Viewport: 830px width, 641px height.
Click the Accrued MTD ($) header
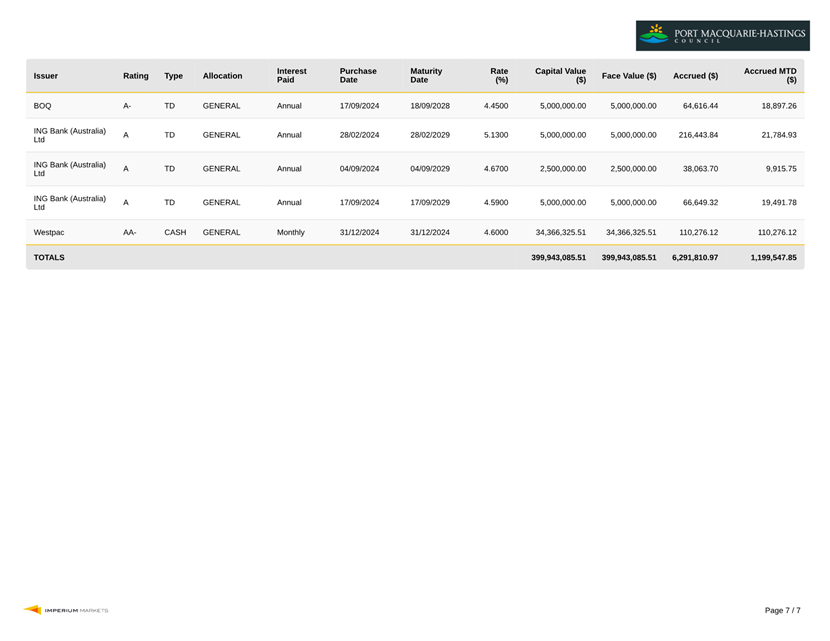pyautogui.click(x=770, y=75)
